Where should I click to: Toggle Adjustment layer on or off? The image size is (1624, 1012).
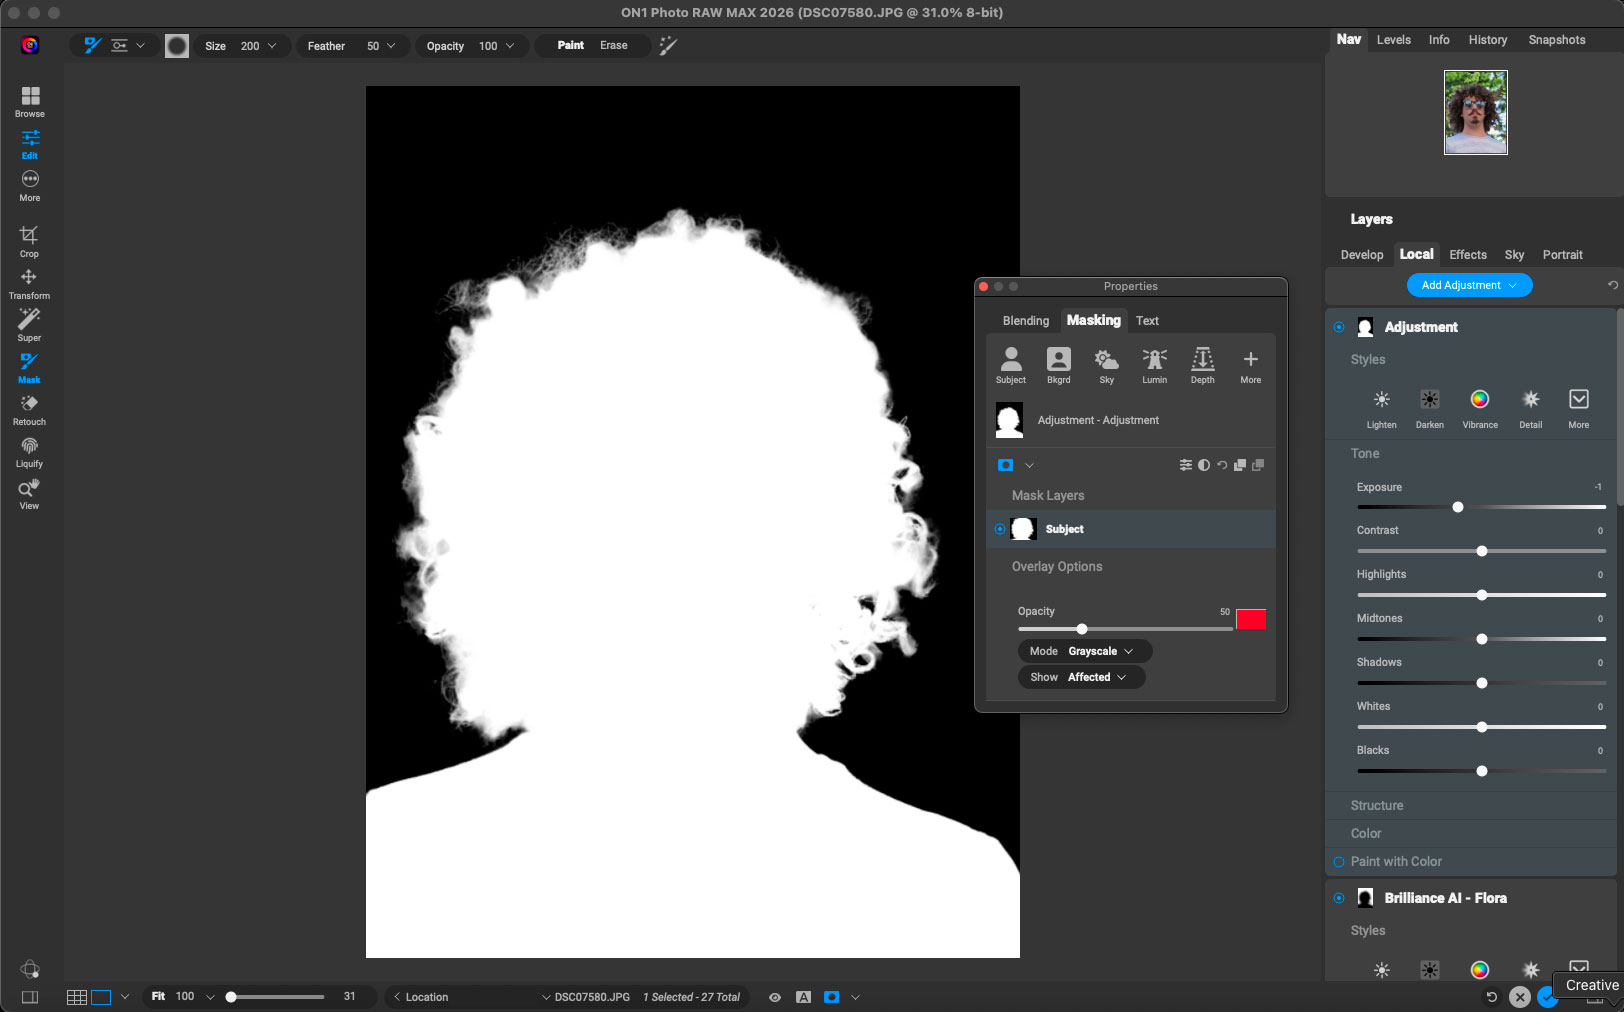(x=1339, y=327)
